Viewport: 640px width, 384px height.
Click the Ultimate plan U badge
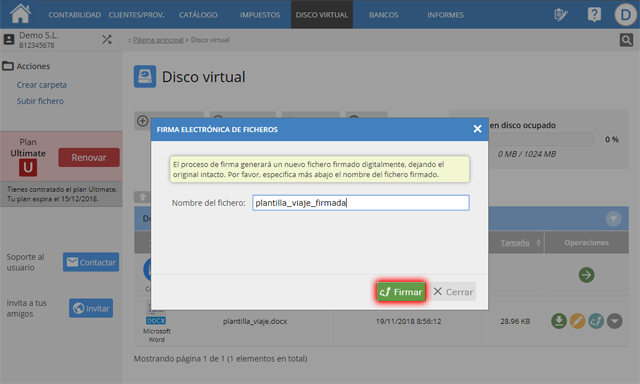click(28, 167)
